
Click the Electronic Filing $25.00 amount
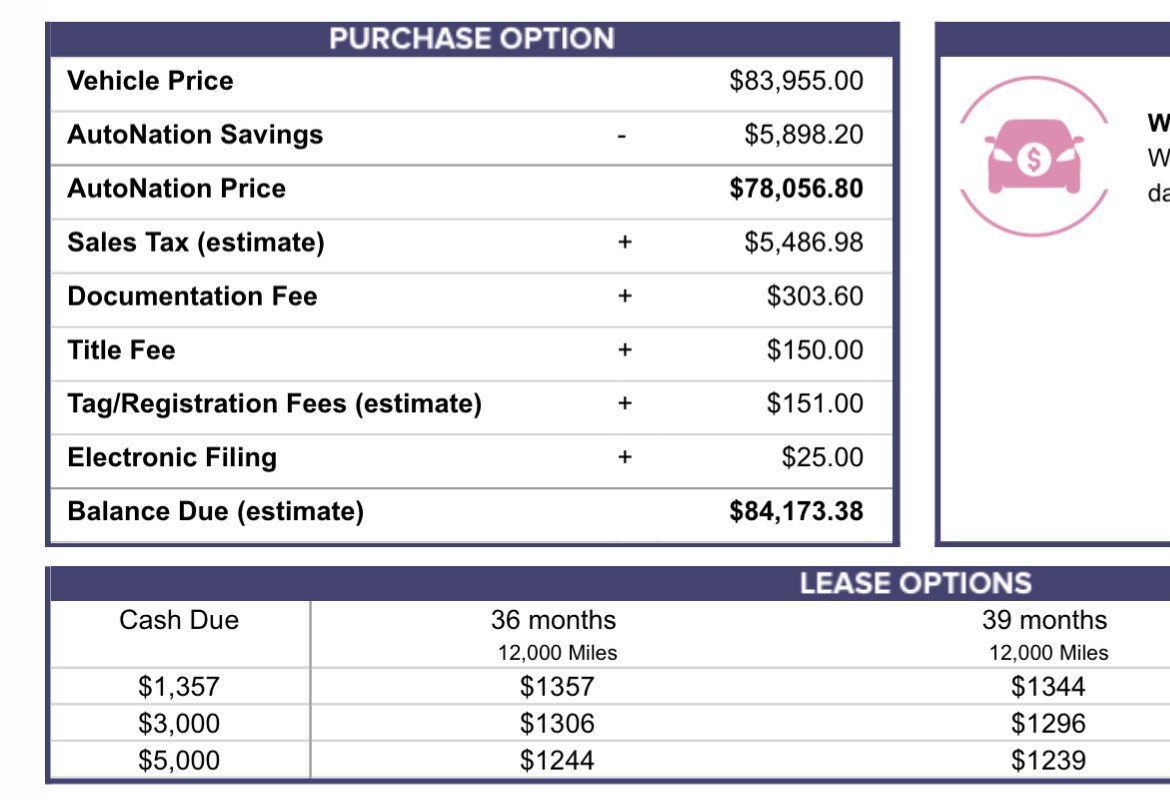tap(822, 457)
